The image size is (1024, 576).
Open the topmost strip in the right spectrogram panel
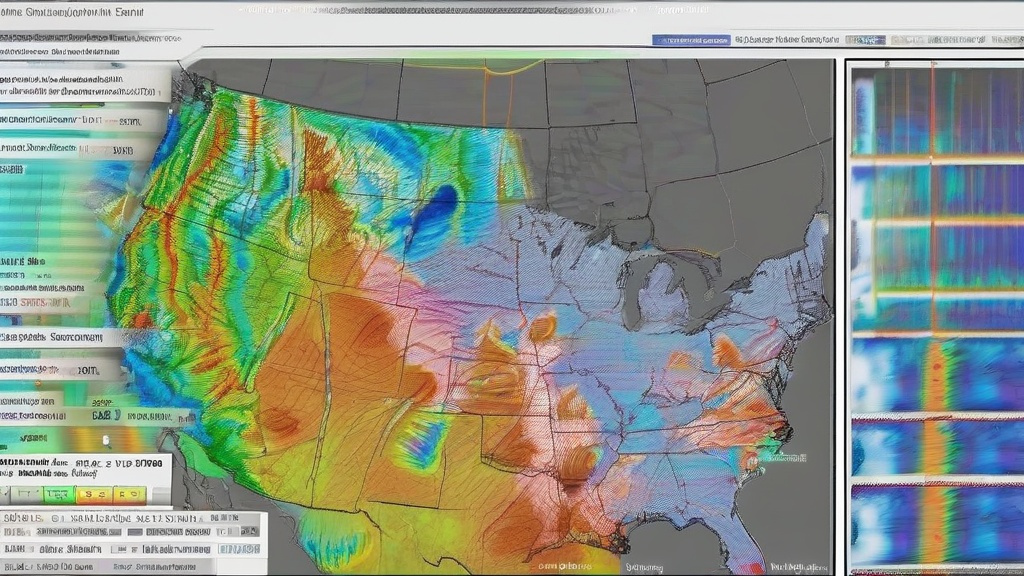click(x=938, y=110)
